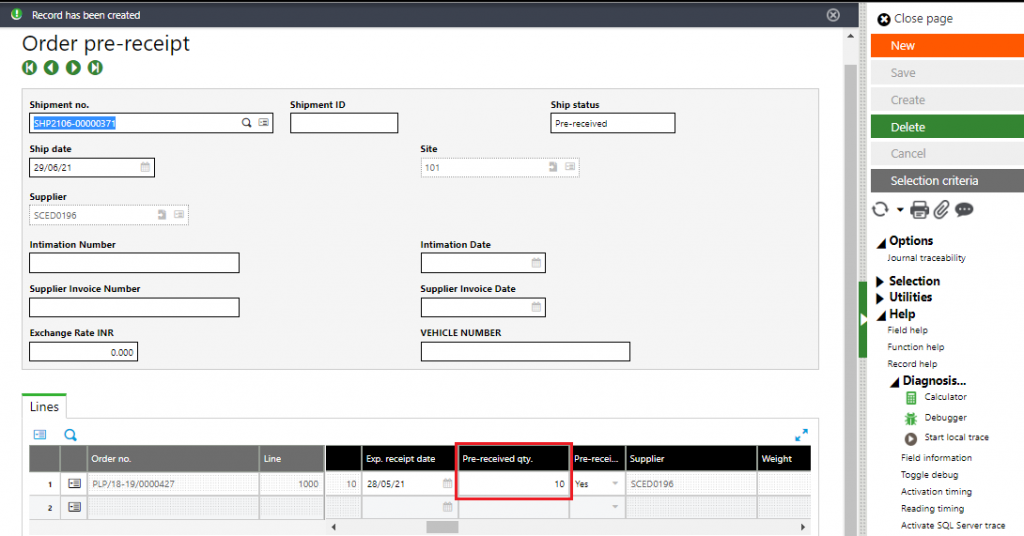
Task: Open Journal traceability option
Action: 926,258
